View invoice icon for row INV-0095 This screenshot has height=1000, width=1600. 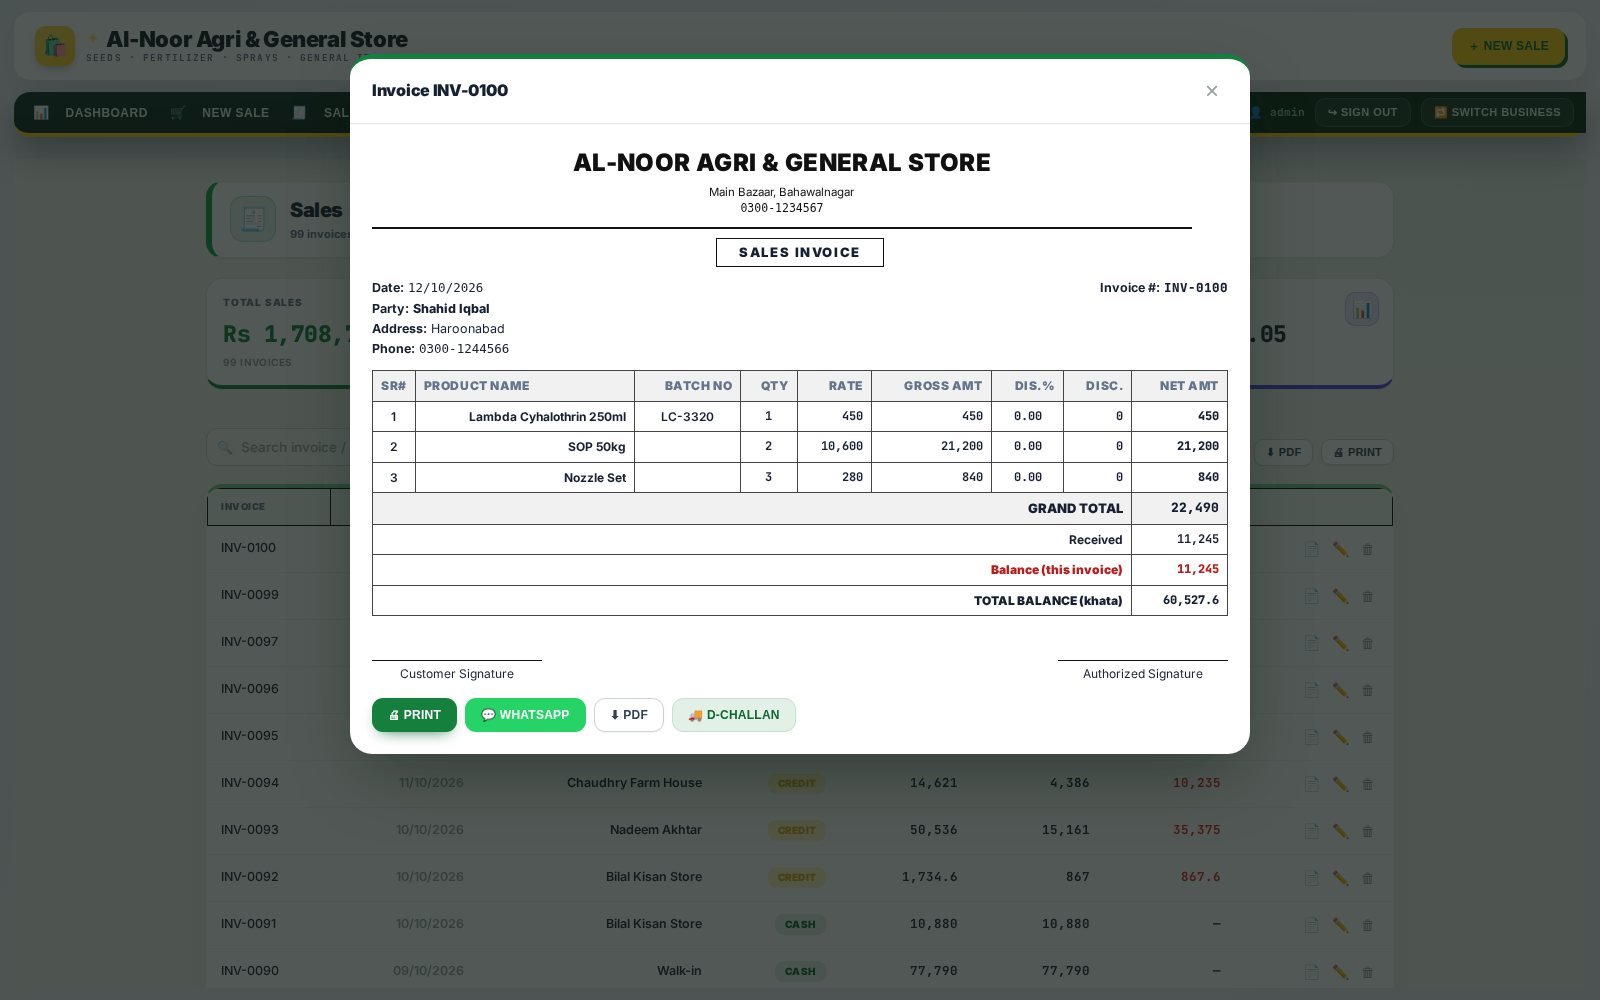coord(1311,737)
